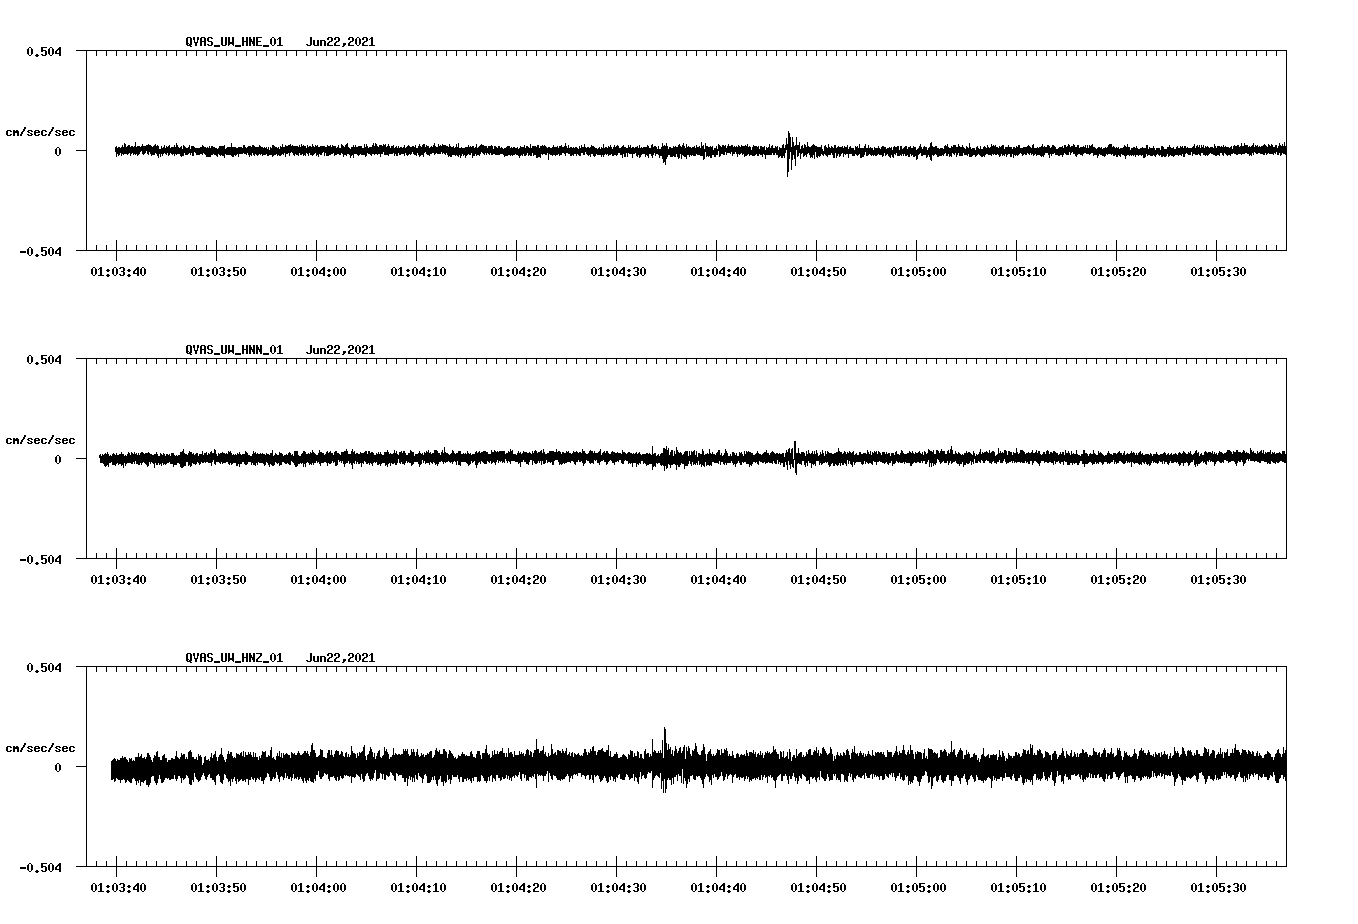
Task: Select time label 01:04:50 under HNE plot
Action: (818, 272)
